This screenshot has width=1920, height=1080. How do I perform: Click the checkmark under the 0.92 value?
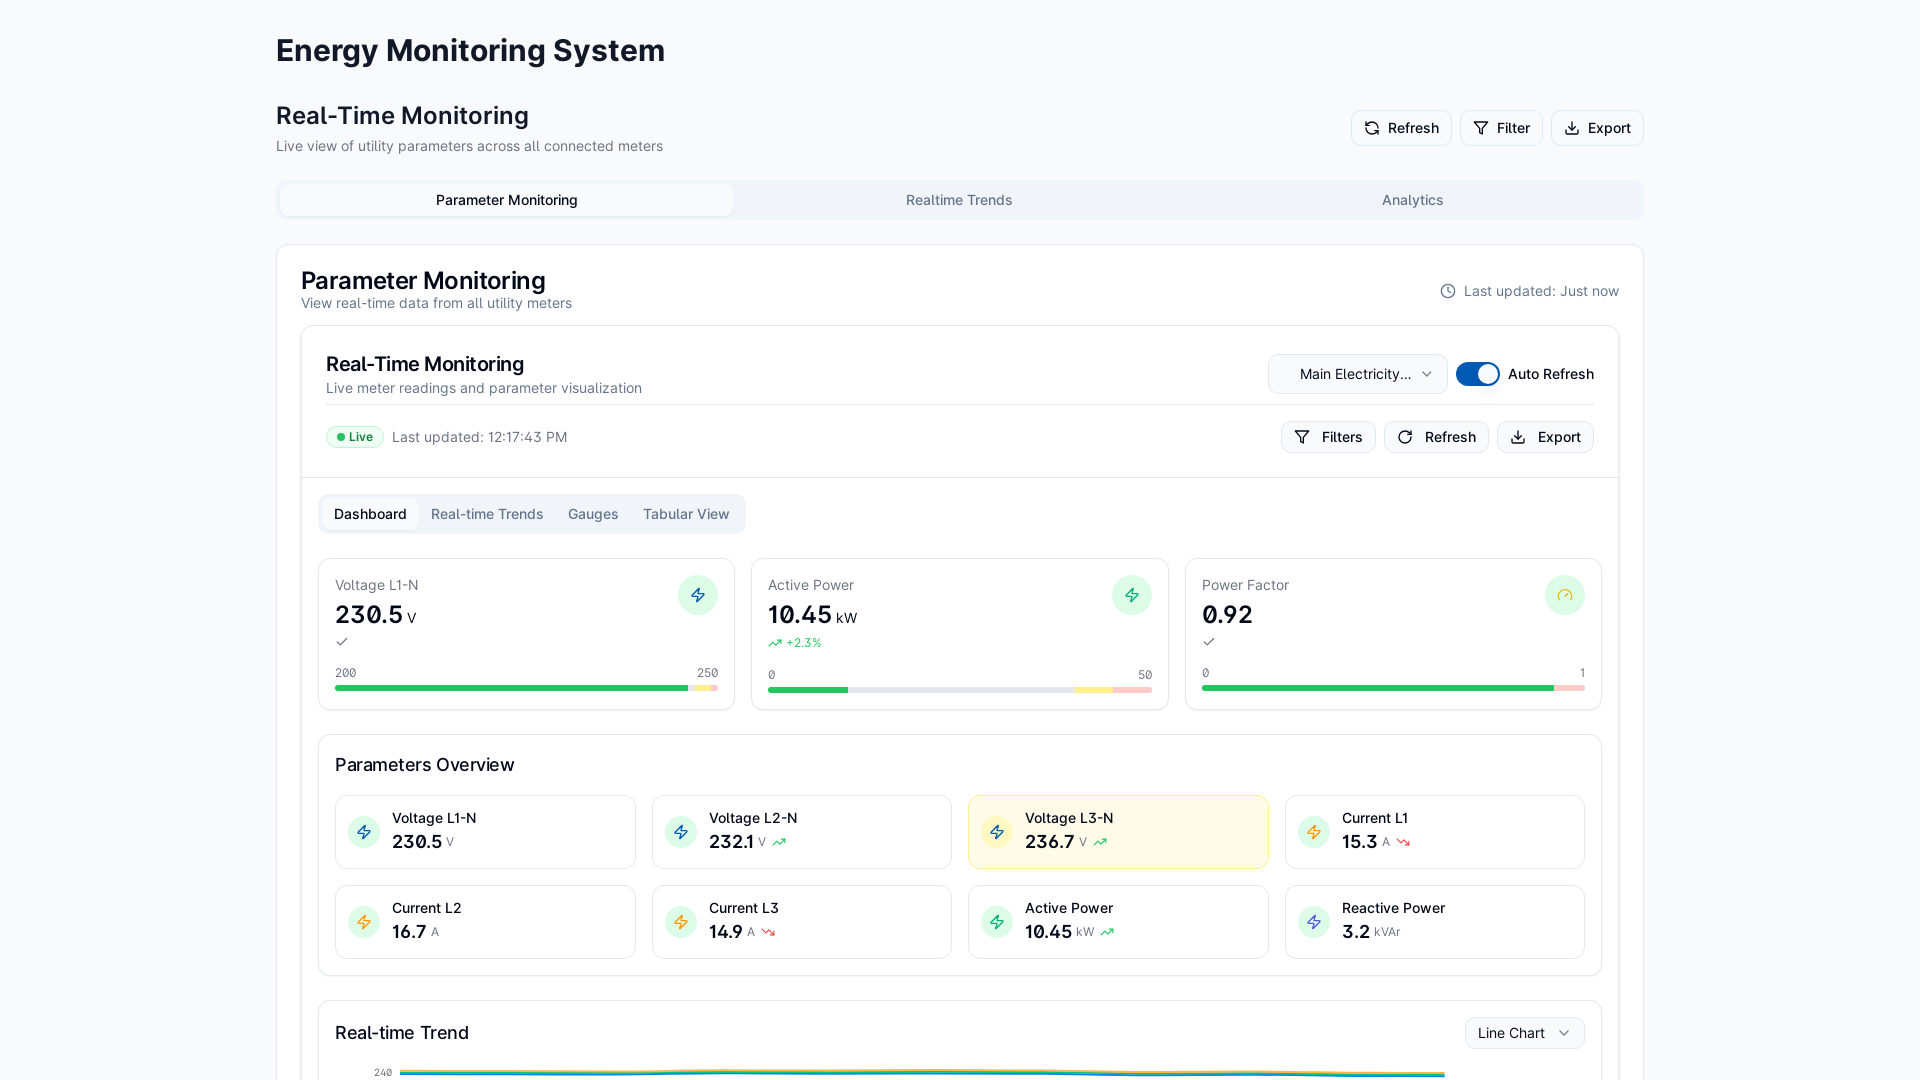coord(1209,642)
